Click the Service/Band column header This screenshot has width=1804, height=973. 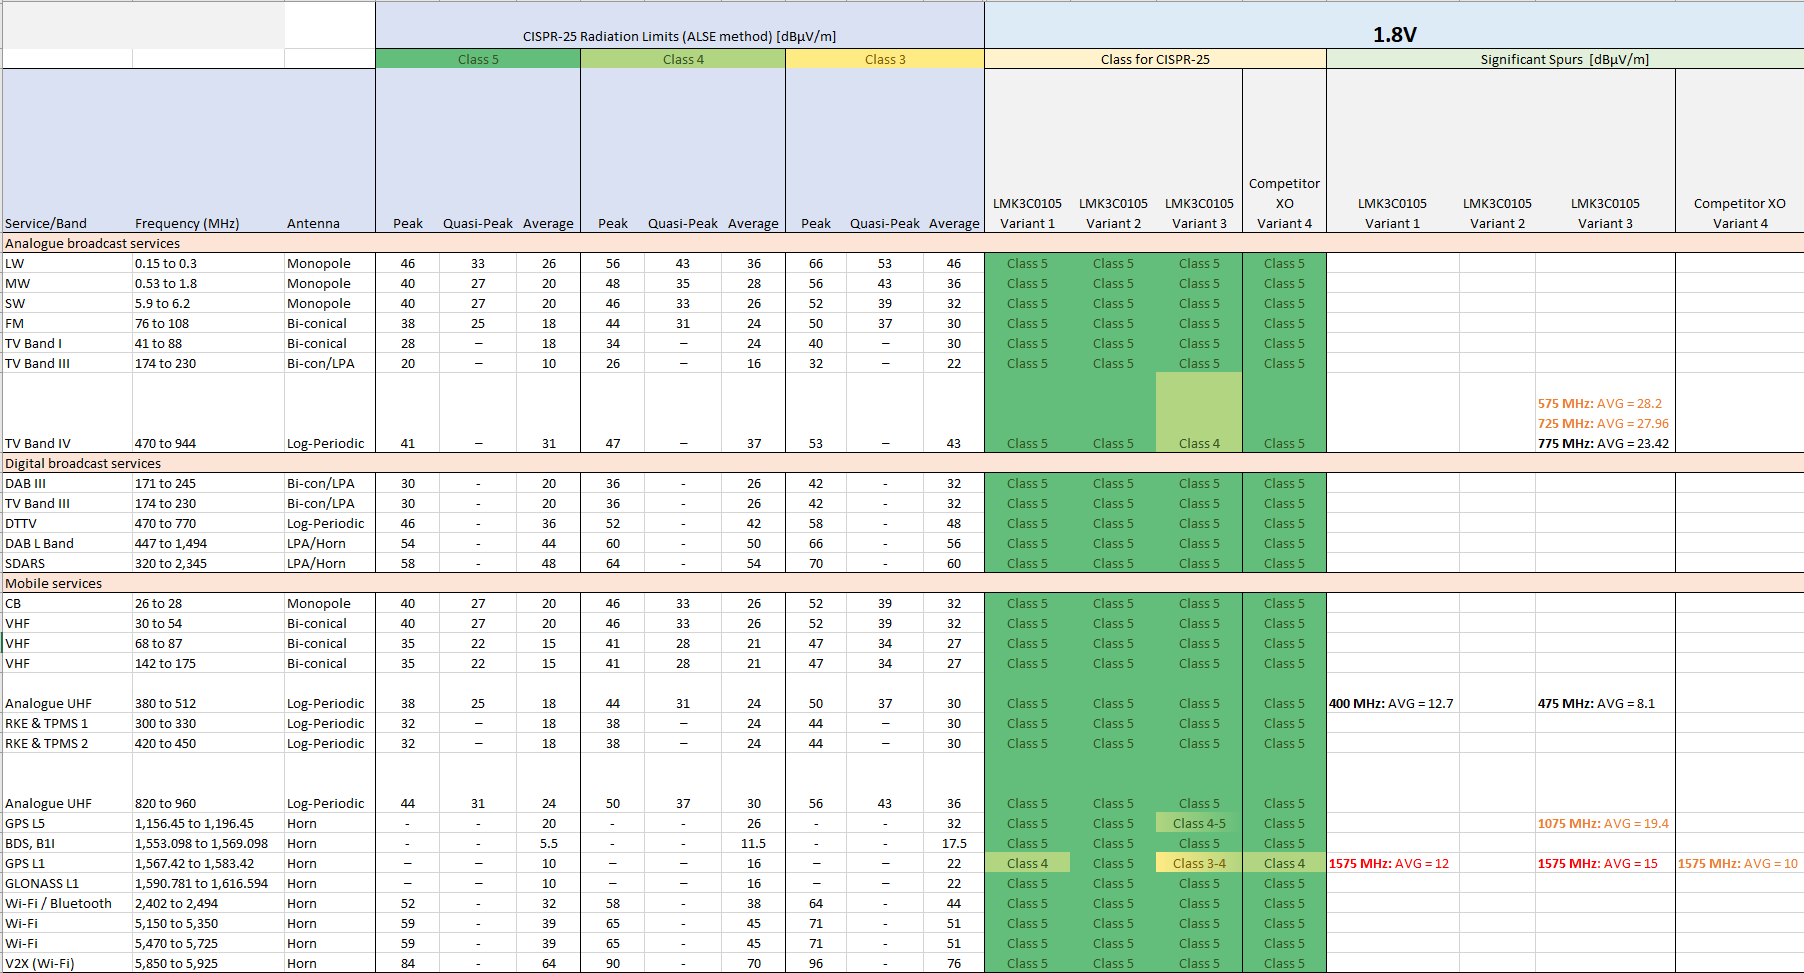click(x=46, y=223)
